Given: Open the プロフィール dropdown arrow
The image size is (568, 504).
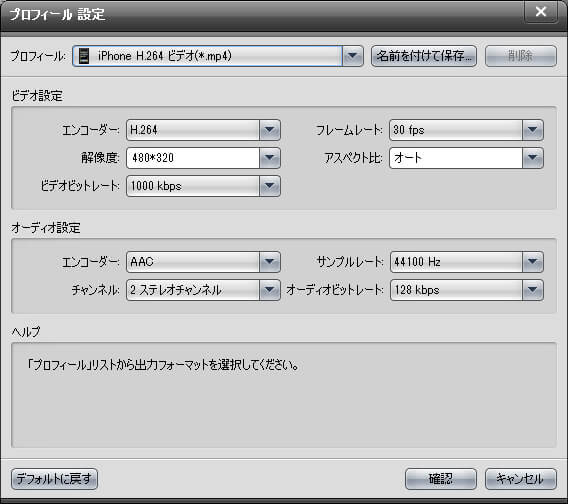Looking at the screenshot, I should point(352,56).
